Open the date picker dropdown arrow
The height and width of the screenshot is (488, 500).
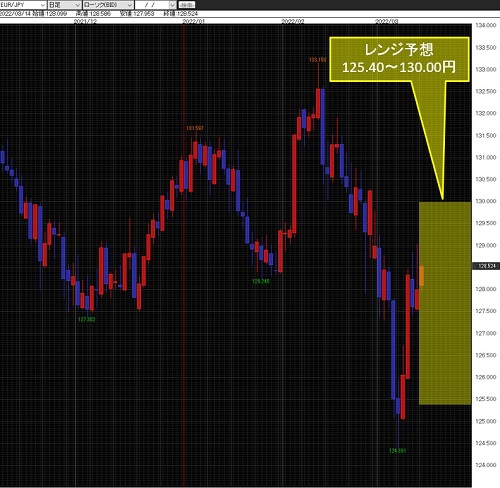point(172,5)
